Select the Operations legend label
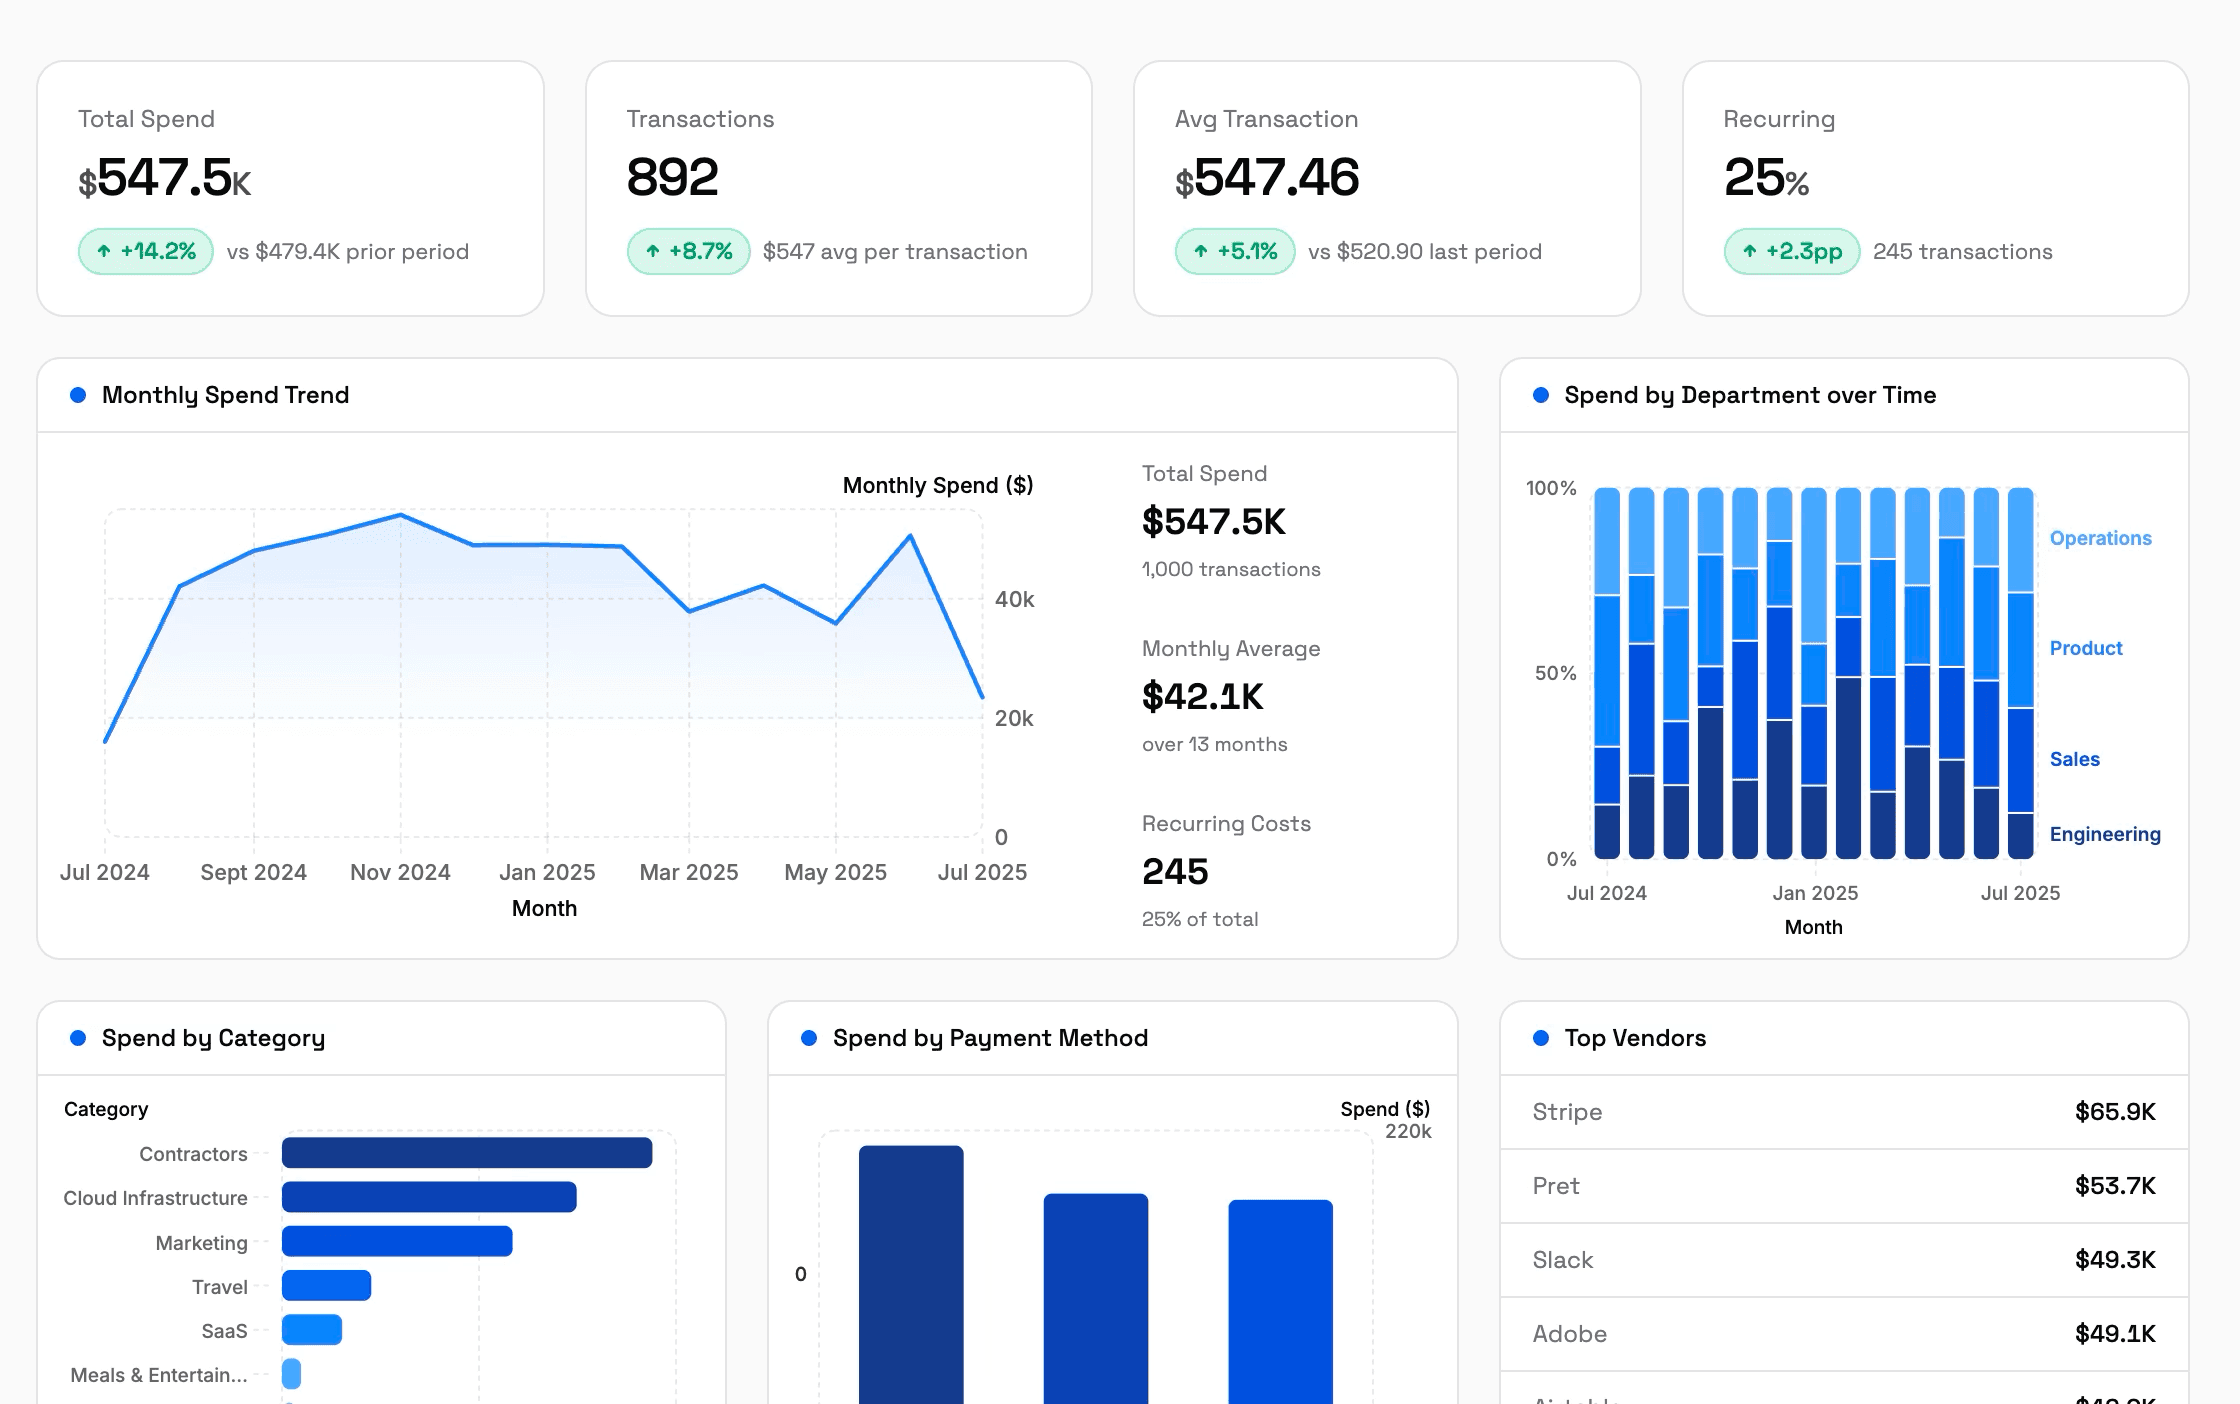This screenshot has width=2240, height=1404. (x=2100, y=538)
